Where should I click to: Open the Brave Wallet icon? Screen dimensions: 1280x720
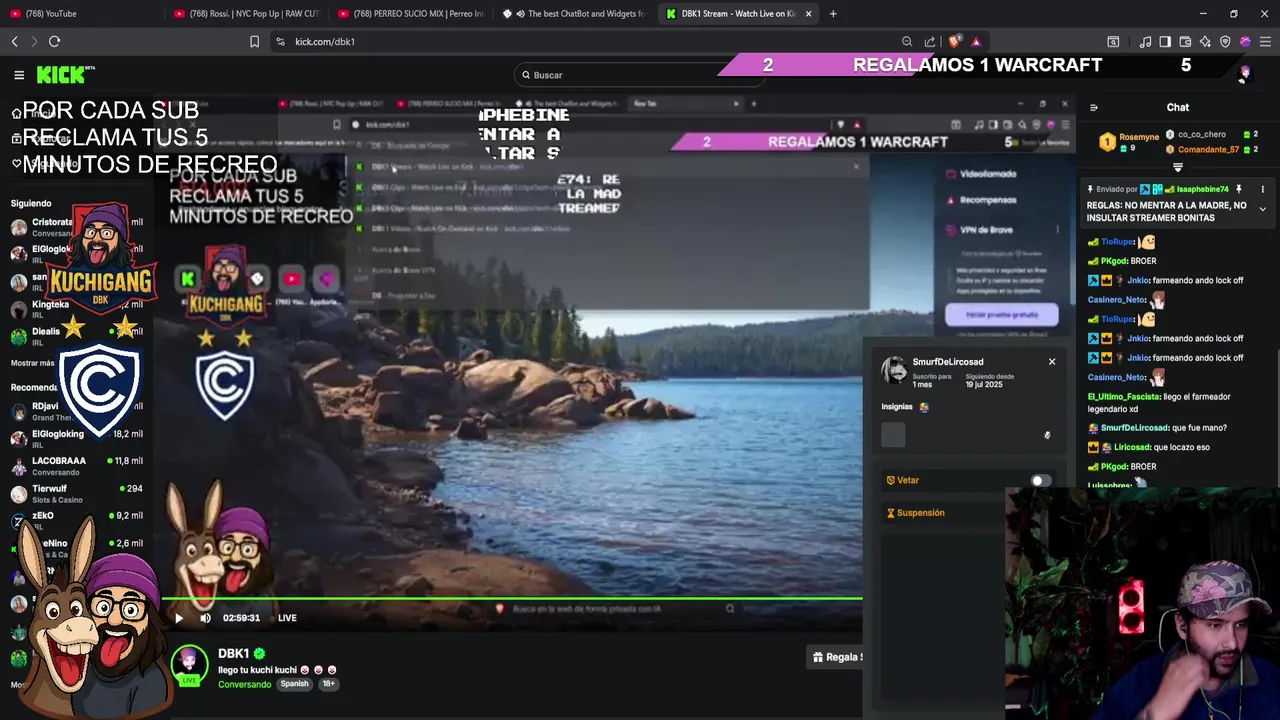pyautogui.click(x=1185, y=41)
